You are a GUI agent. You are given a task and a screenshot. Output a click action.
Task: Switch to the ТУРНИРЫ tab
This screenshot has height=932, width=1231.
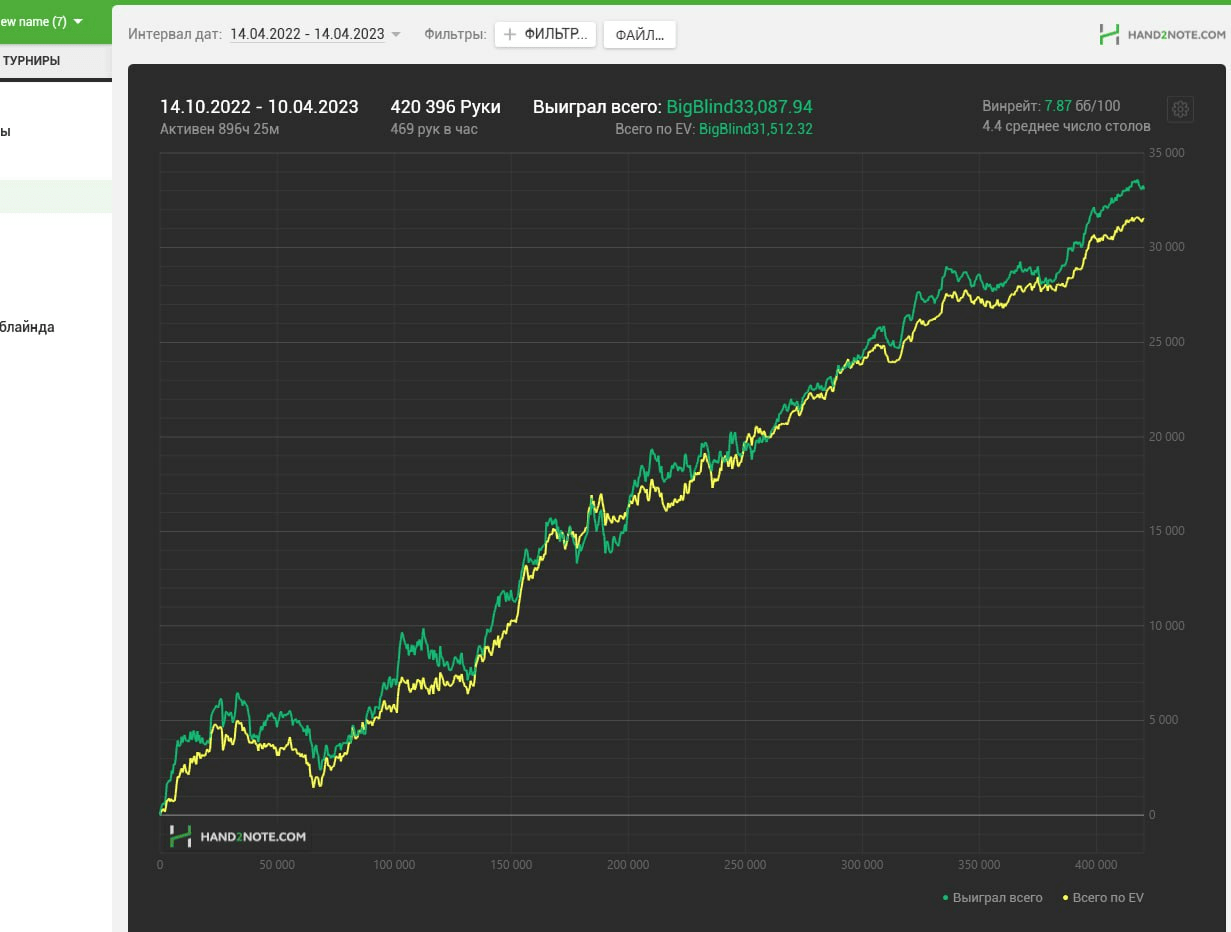click(32, 61)
